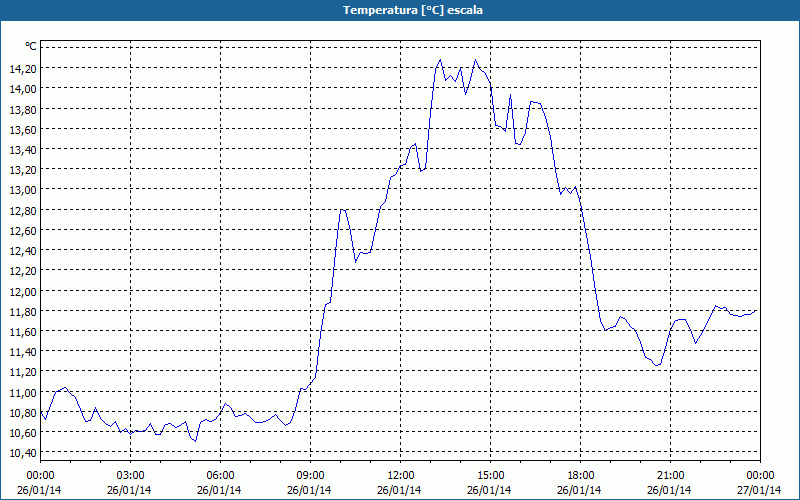Select the 11,20 axis label

click(x=22, y=371)
